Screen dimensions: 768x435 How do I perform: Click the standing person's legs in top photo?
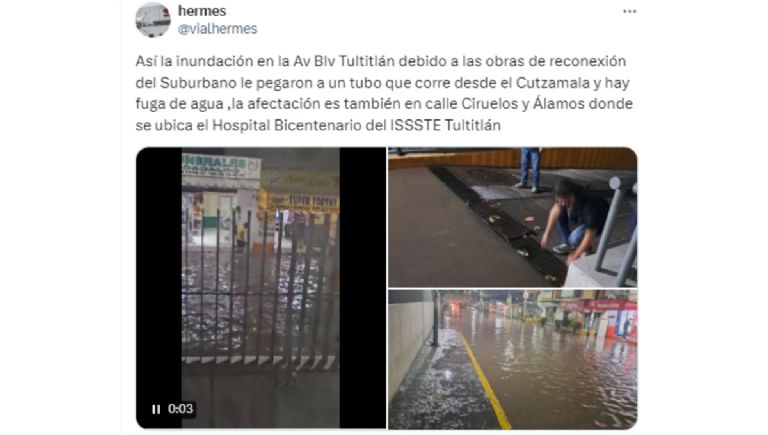tap(529, 169)
